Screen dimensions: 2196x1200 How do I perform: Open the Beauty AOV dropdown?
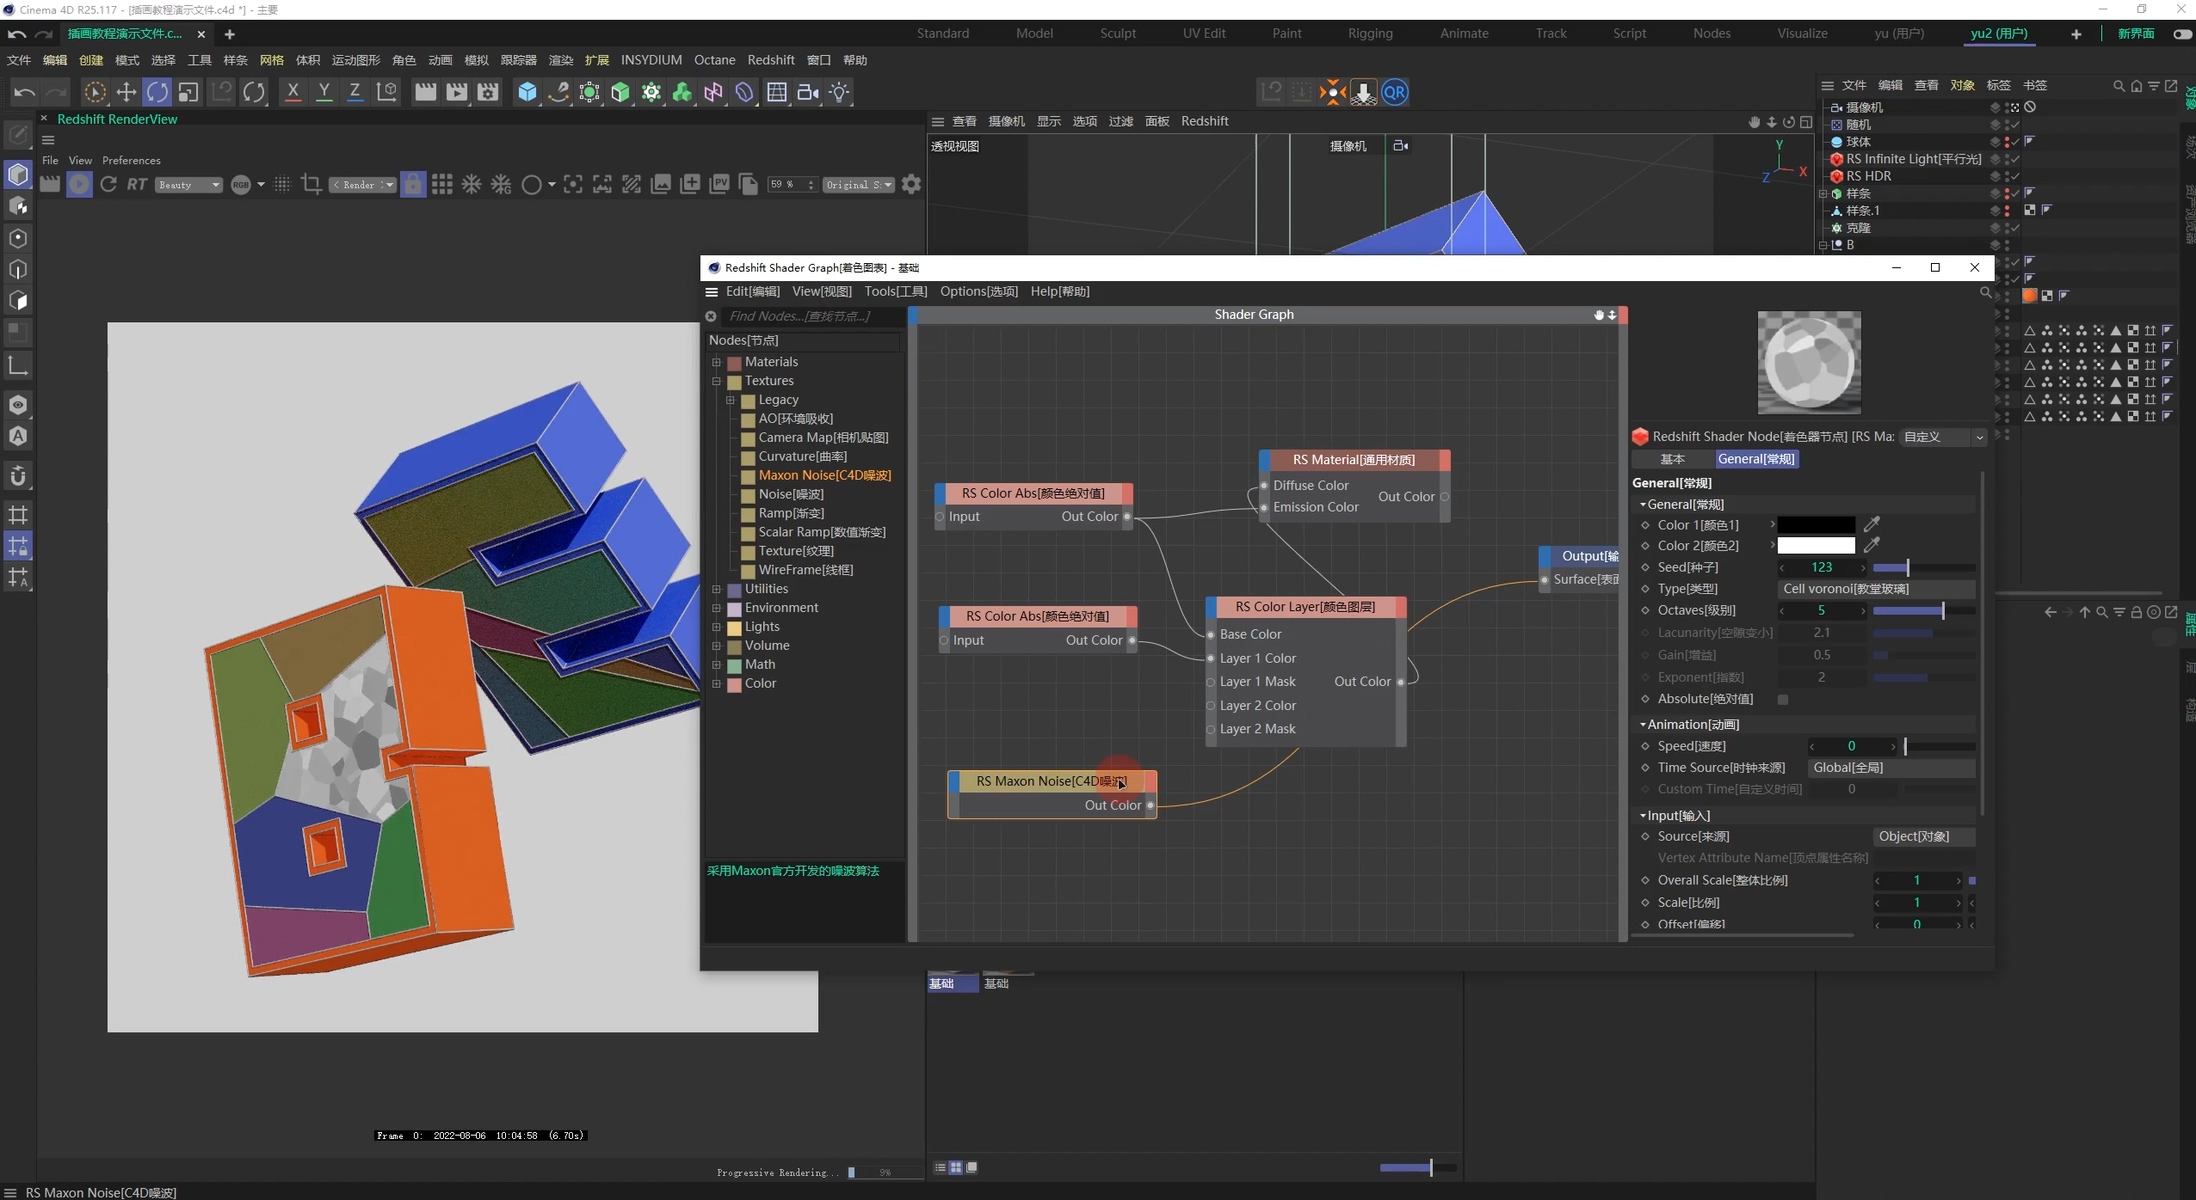point(188,184)
